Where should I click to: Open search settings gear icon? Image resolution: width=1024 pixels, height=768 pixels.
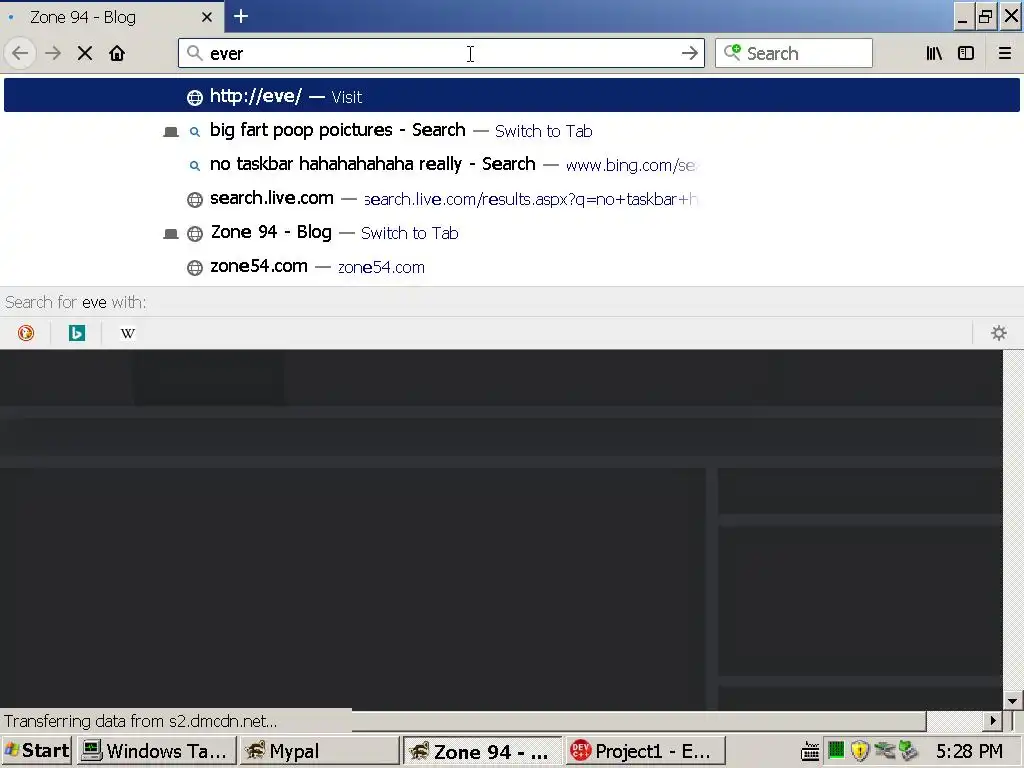point(999,333)
